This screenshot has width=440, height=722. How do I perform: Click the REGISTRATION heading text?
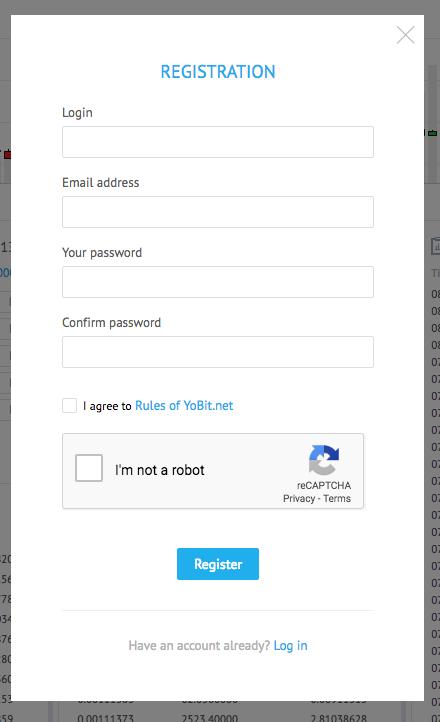pos(218,72)
